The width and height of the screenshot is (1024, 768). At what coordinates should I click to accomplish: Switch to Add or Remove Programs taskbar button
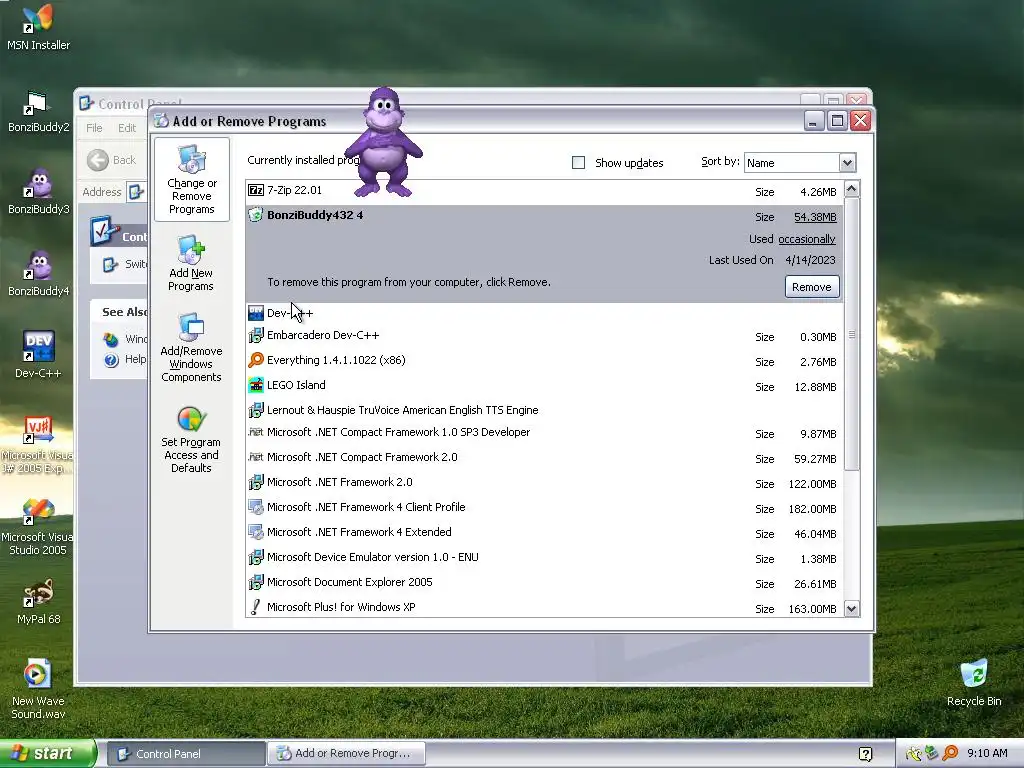[x=347, y=754]
